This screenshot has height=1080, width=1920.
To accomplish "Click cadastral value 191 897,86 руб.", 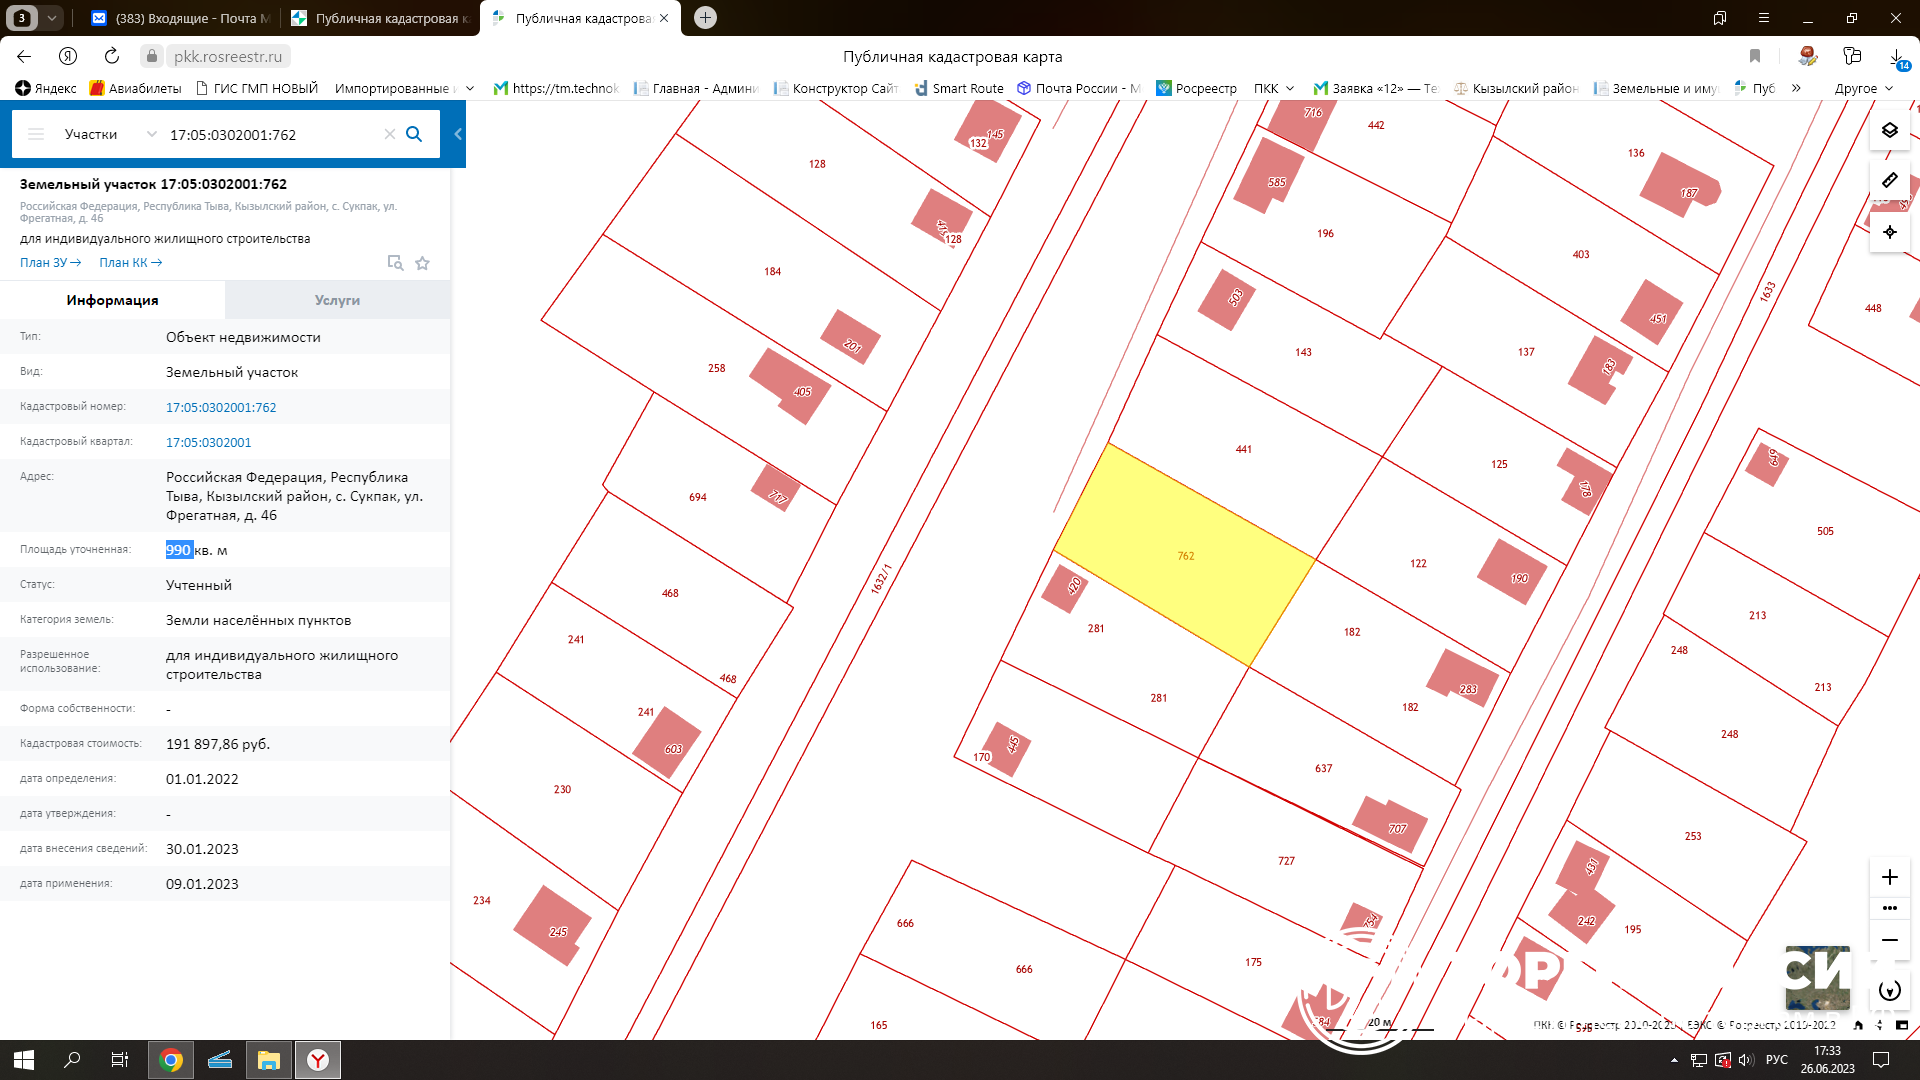I will [x=218, y=744].
